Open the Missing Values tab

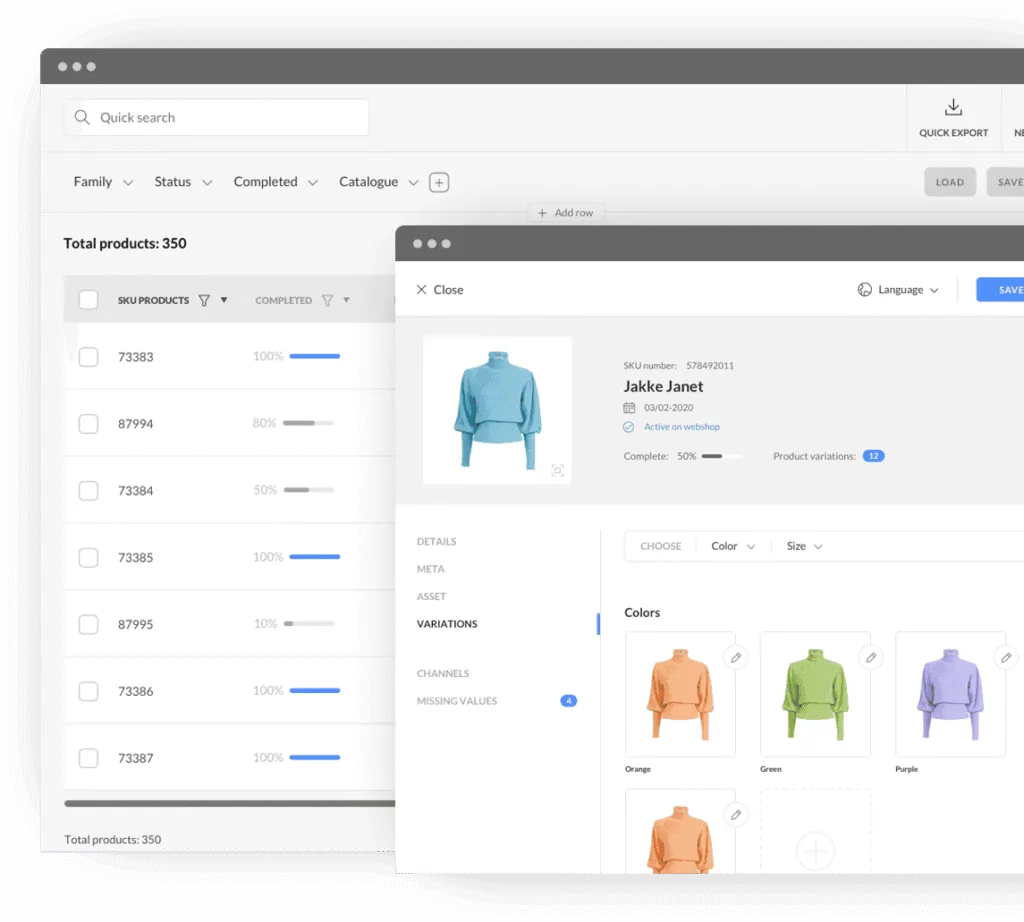click(x=456, y=701)
